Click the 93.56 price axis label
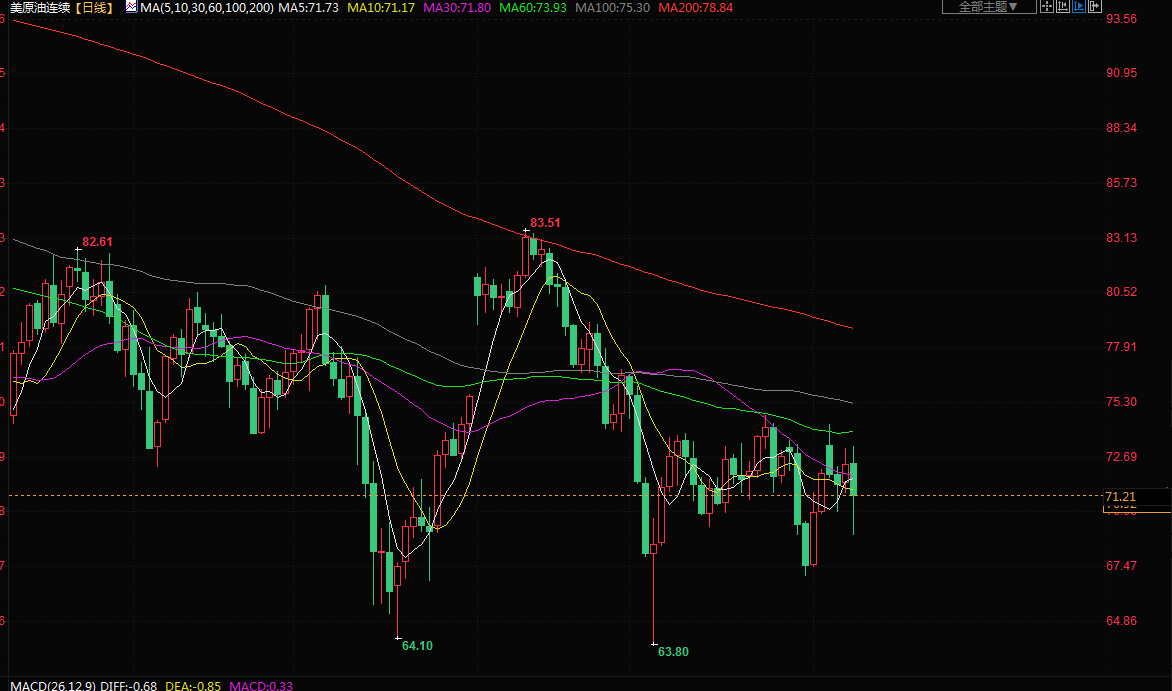 pyautogui.click(x=1121, y=19)
